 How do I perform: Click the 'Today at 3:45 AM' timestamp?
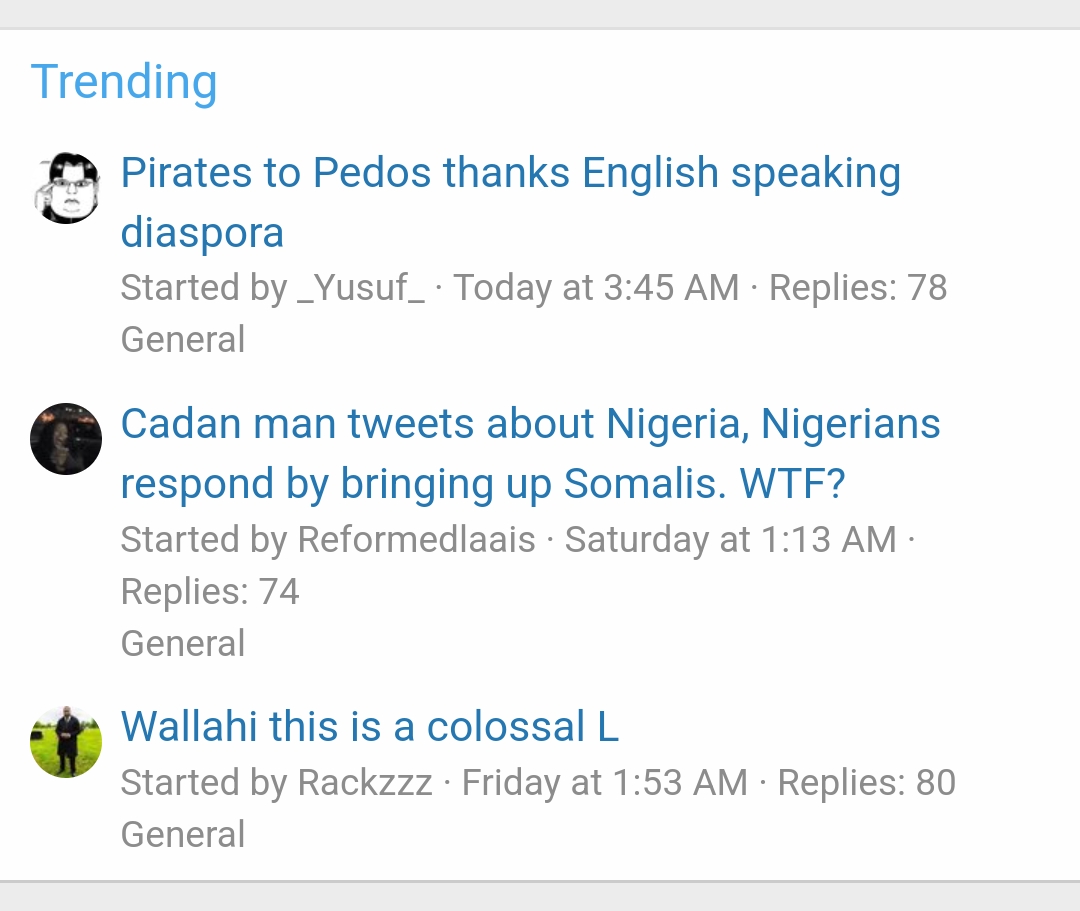point(596,288)
